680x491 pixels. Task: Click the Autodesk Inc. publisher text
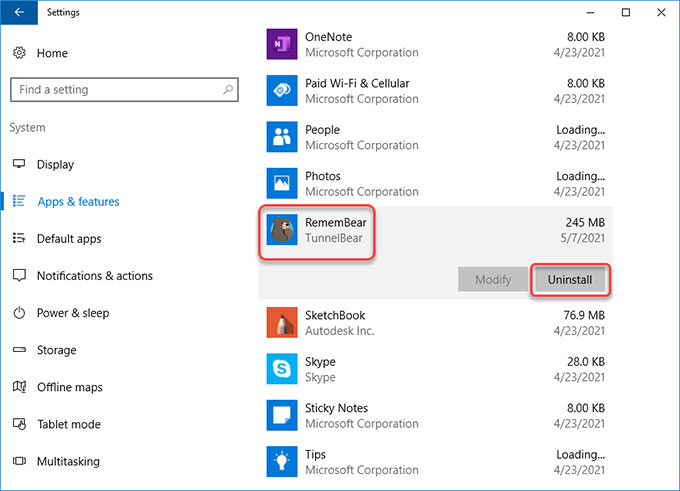[x=340, y=331]
